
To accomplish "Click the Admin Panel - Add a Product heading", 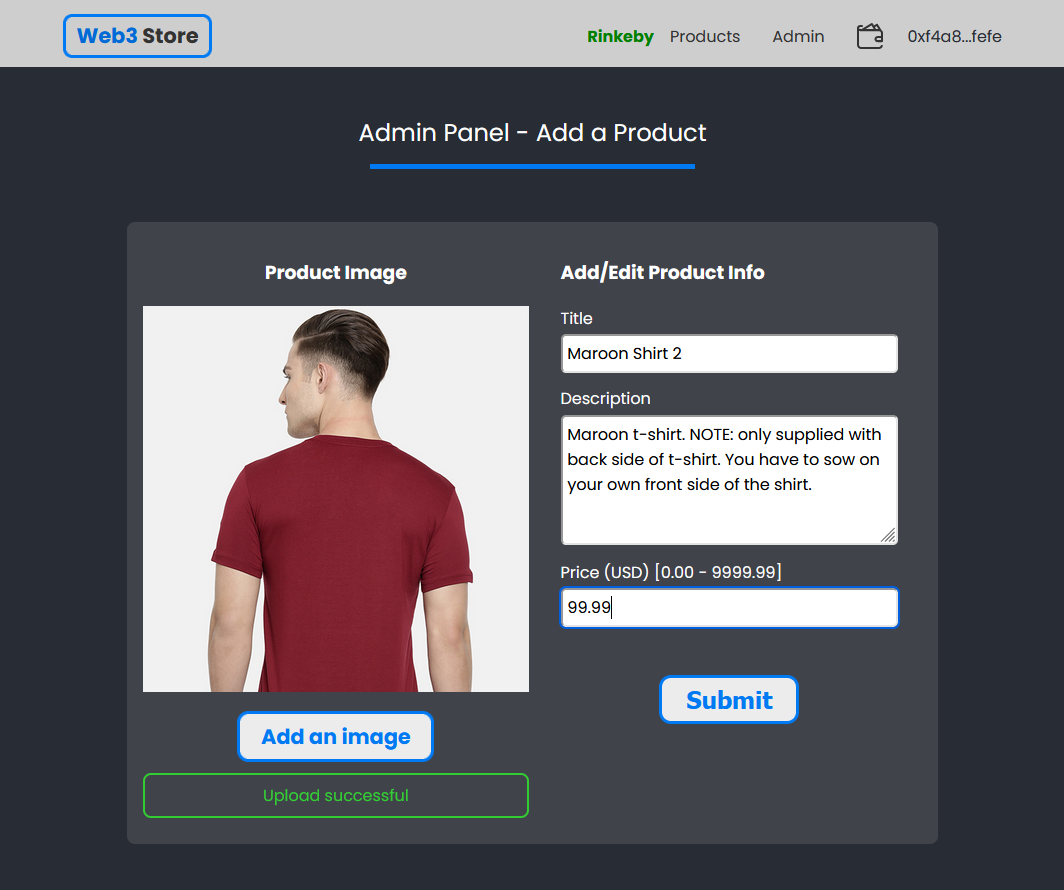I will click(x=532, y=133).
